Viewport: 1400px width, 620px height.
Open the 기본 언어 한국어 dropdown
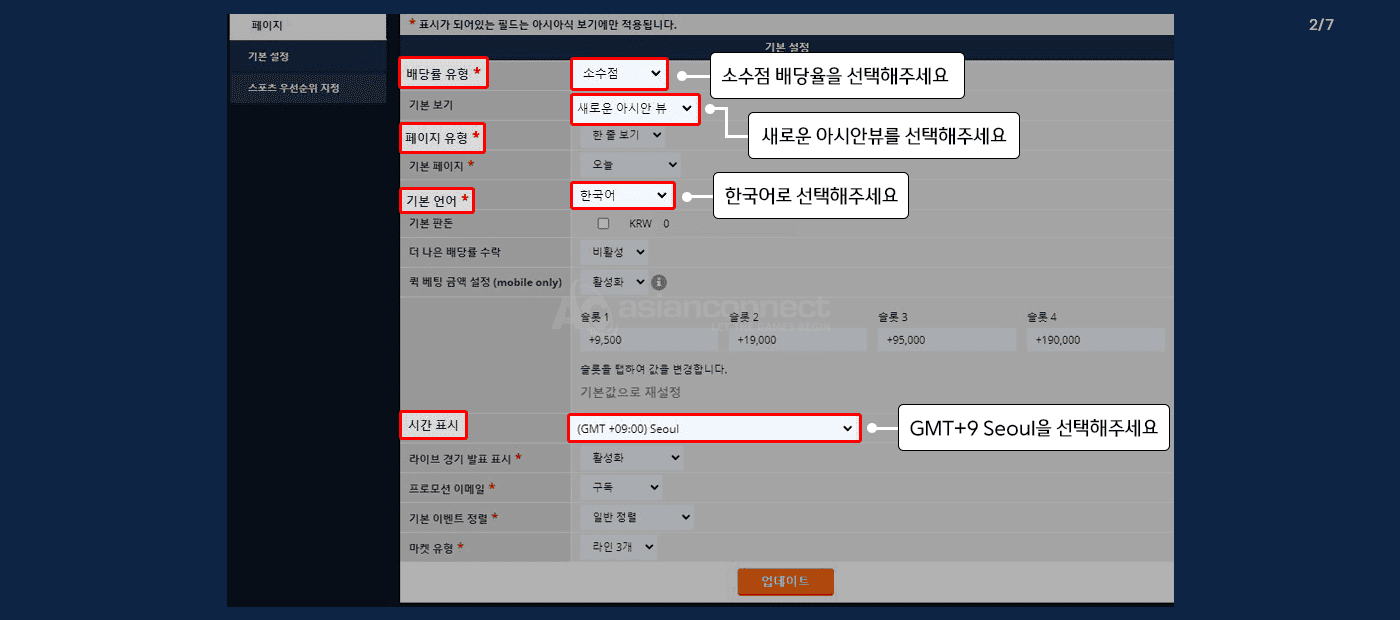click(x=622, y=195)
